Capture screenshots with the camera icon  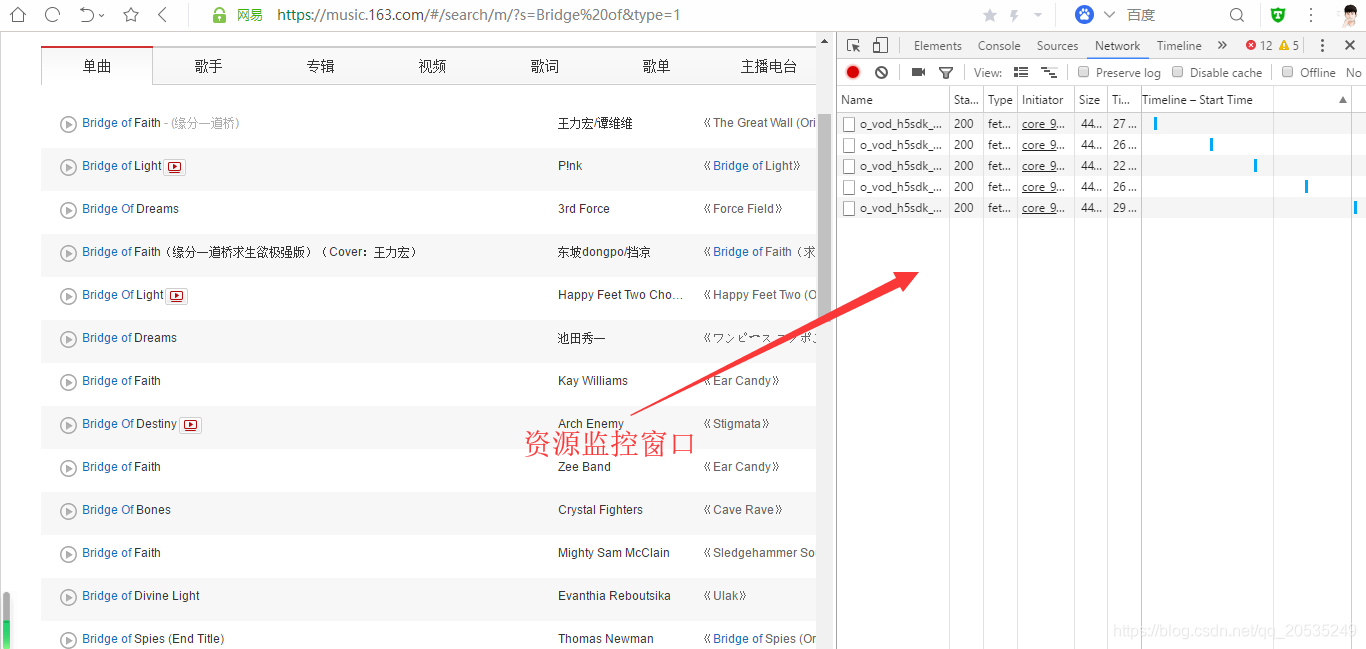pos(918,72)
